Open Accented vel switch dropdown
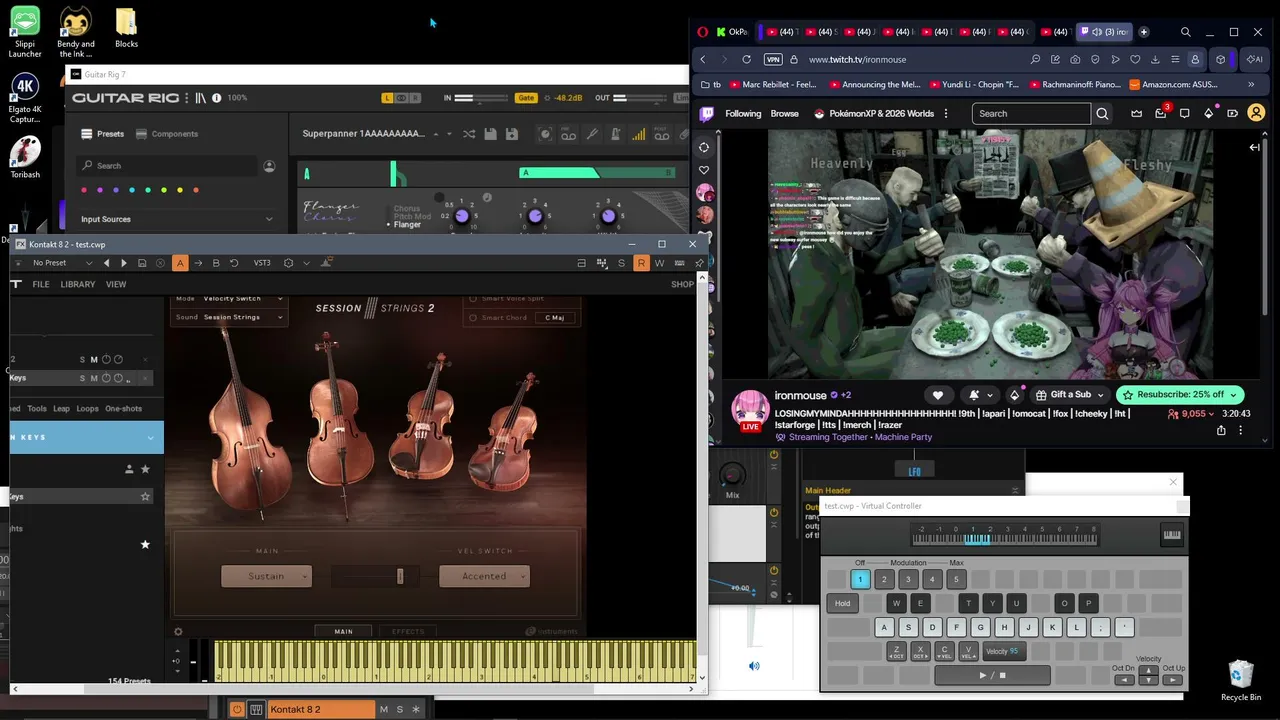The image size is (1280, 720). pos(484,576)
